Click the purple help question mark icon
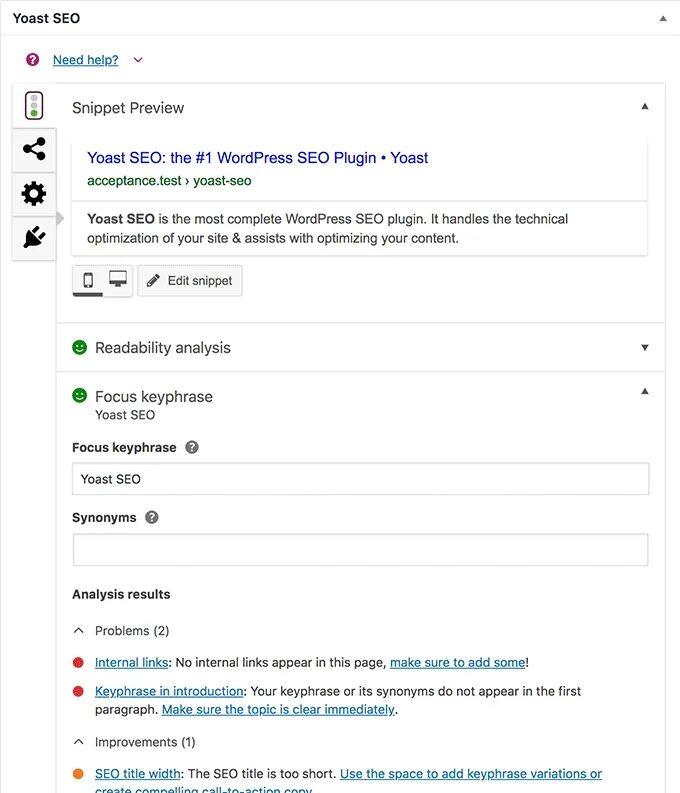680x793 pixels. (x=33, y=60)
